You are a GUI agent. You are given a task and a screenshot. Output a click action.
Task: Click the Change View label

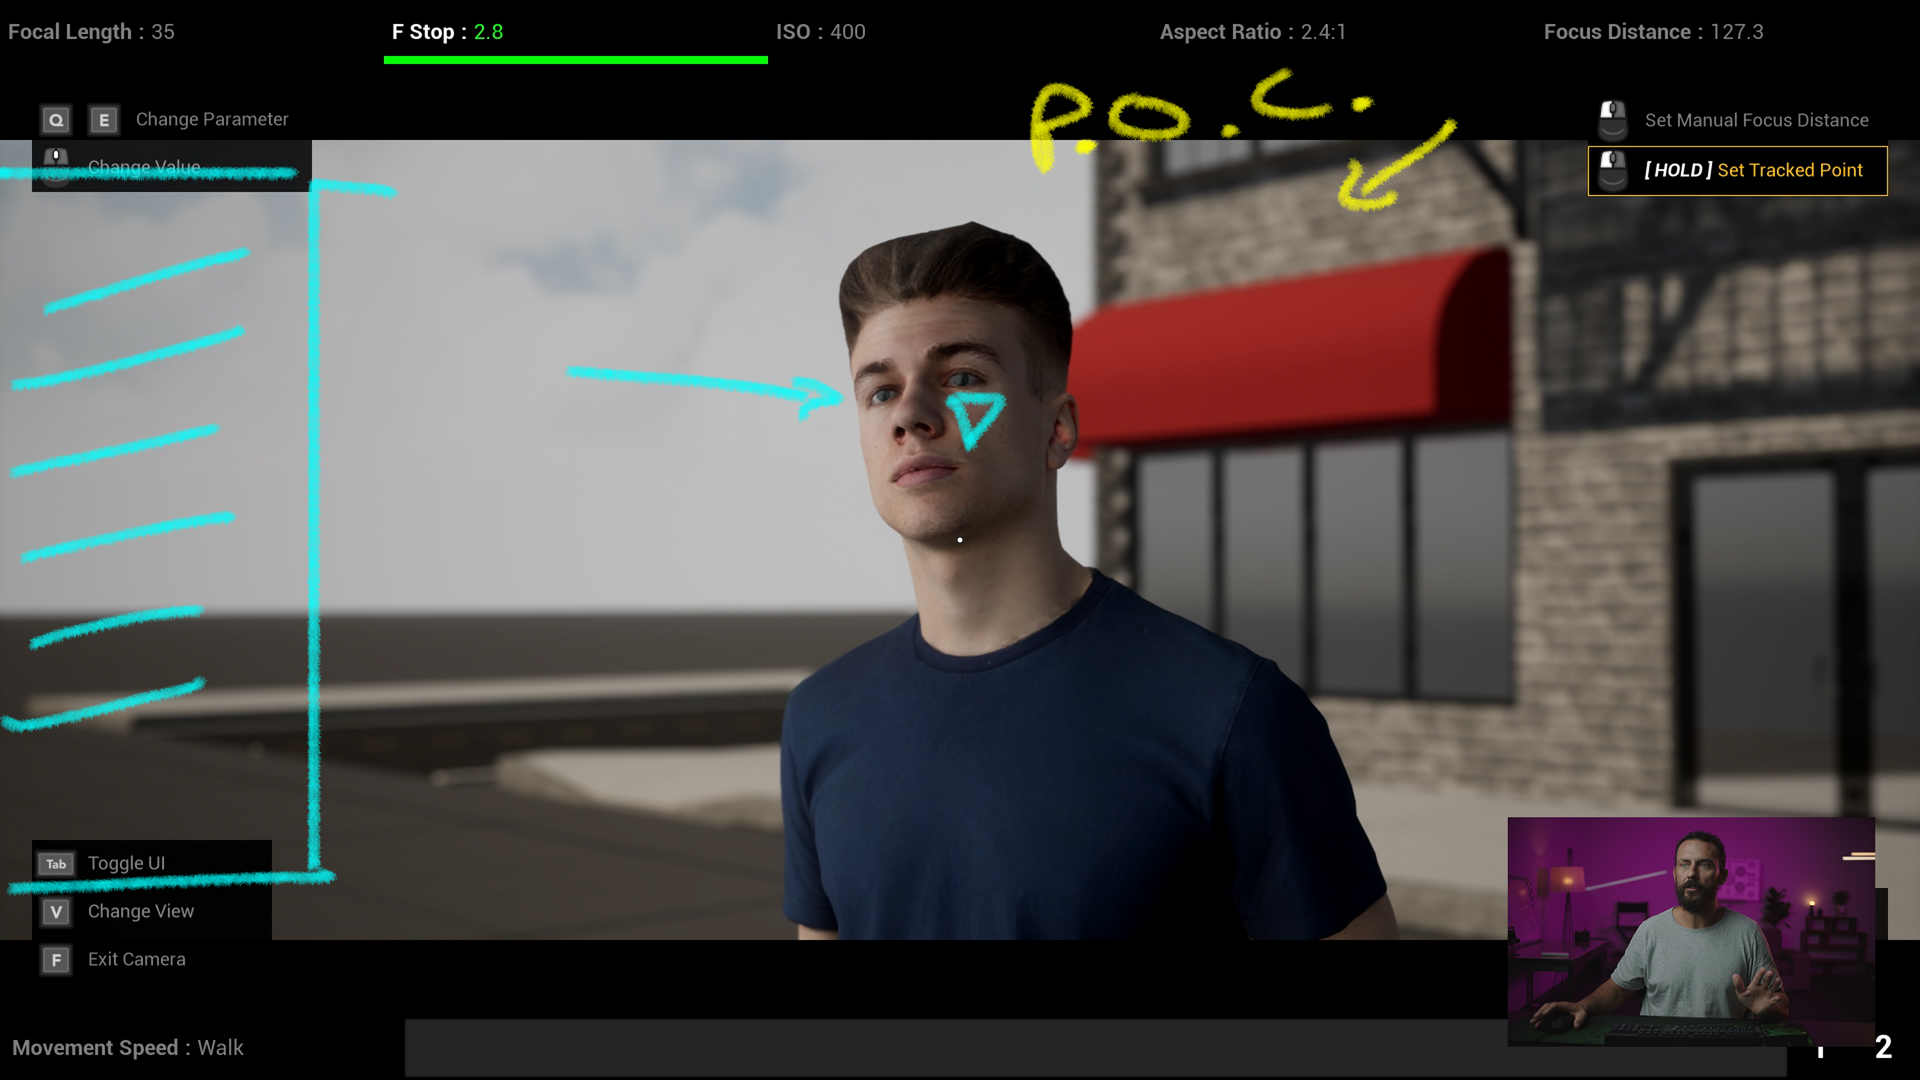pos(141,911)
